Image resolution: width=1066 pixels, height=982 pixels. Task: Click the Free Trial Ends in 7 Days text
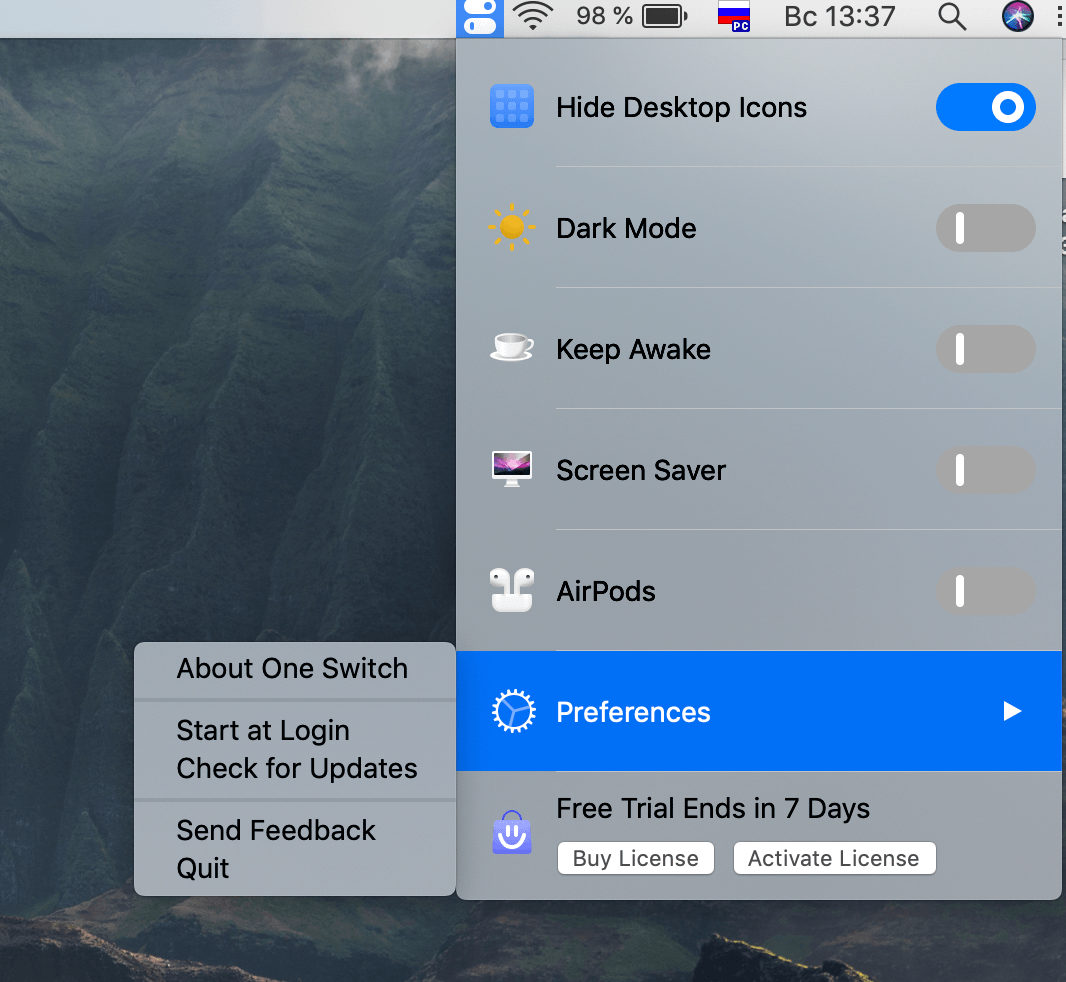tap(712, 809)
